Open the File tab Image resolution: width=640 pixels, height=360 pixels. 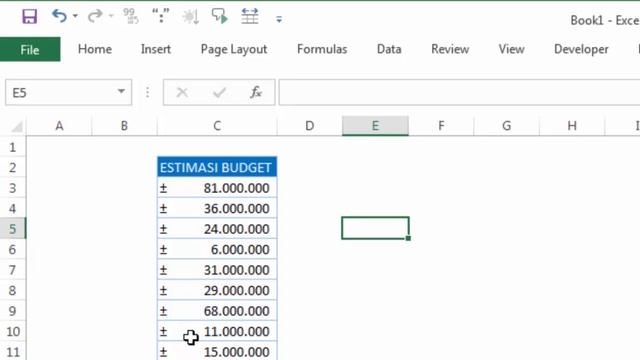30,49
